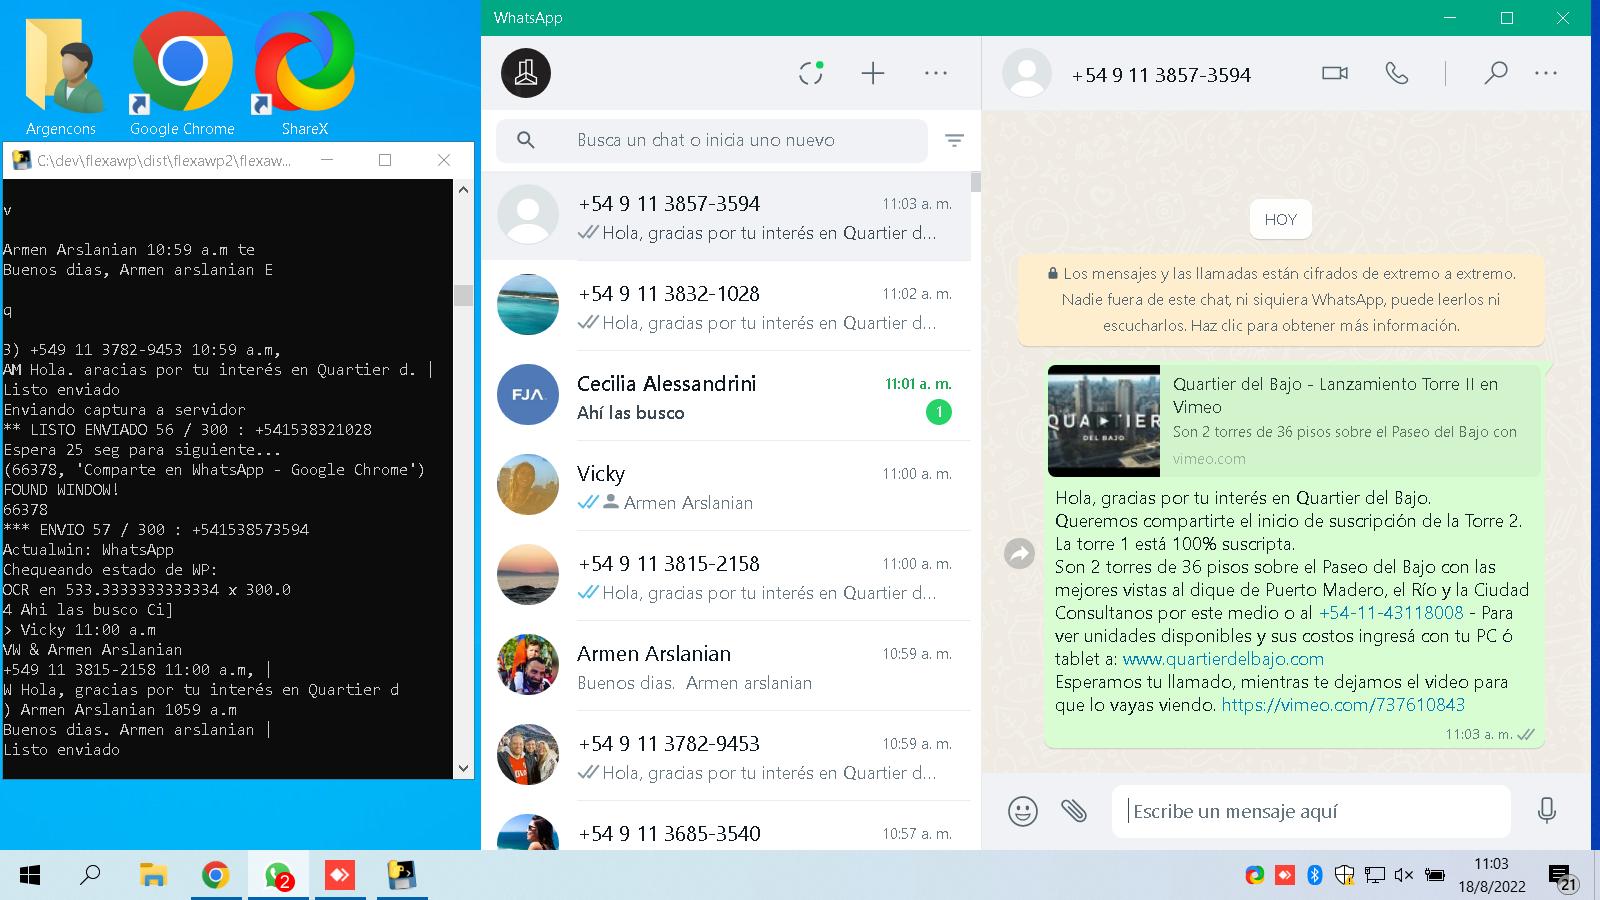Play the Quartier del Bajo Vimeo preview
Image resolution: width=1600 pixels, height=900 pixels.
point(1104,421)
